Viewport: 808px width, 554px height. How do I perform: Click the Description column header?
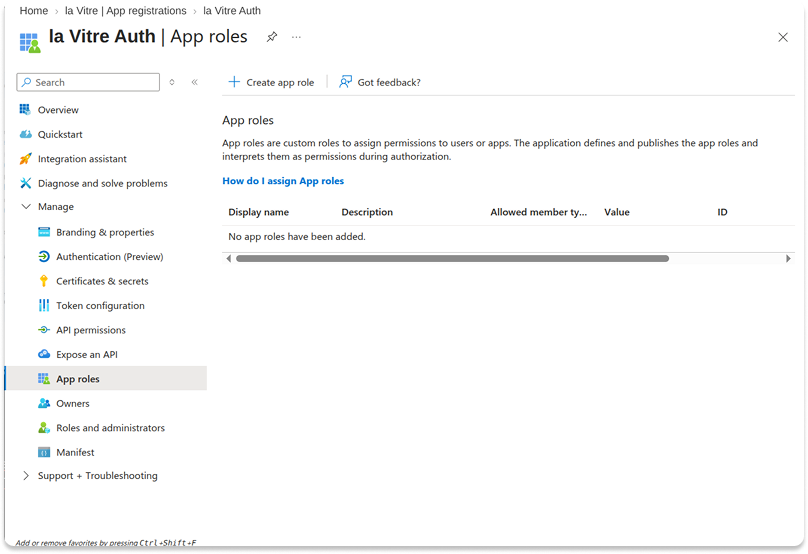tap(367, 212)
